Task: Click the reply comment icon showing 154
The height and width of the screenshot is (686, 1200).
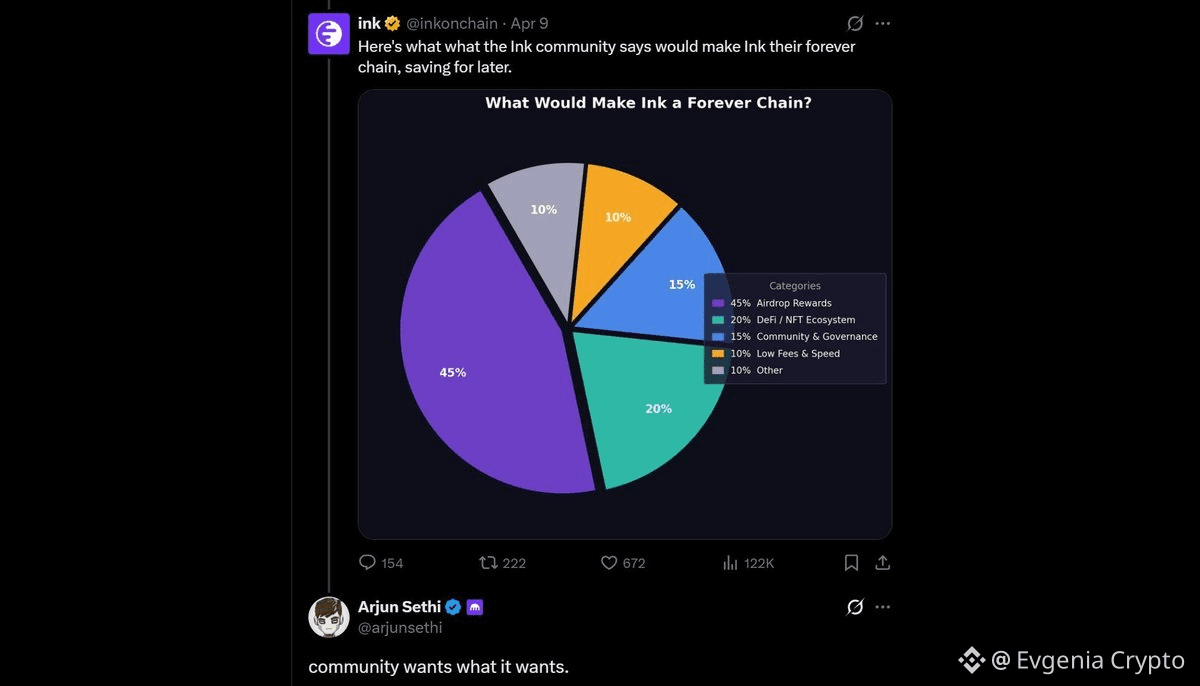Action: point(367,563)
